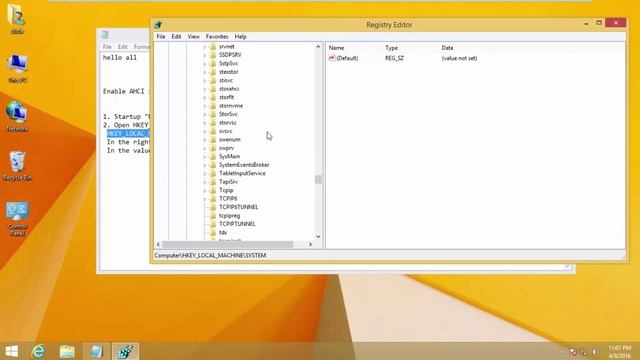This screenshot has height=360, width=640.
Task: Select the srvnet folder icon
Action: 213,47
